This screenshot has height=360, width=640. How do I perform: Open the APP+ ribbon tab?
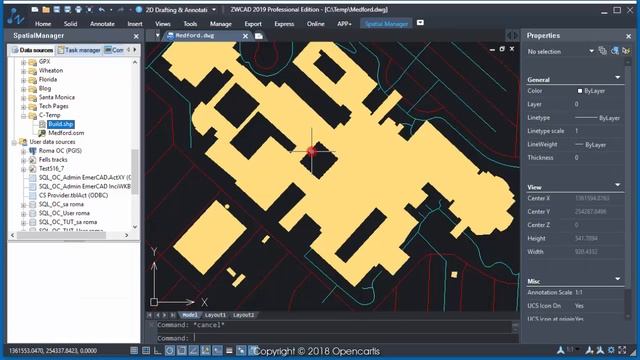tap(344, 24)
